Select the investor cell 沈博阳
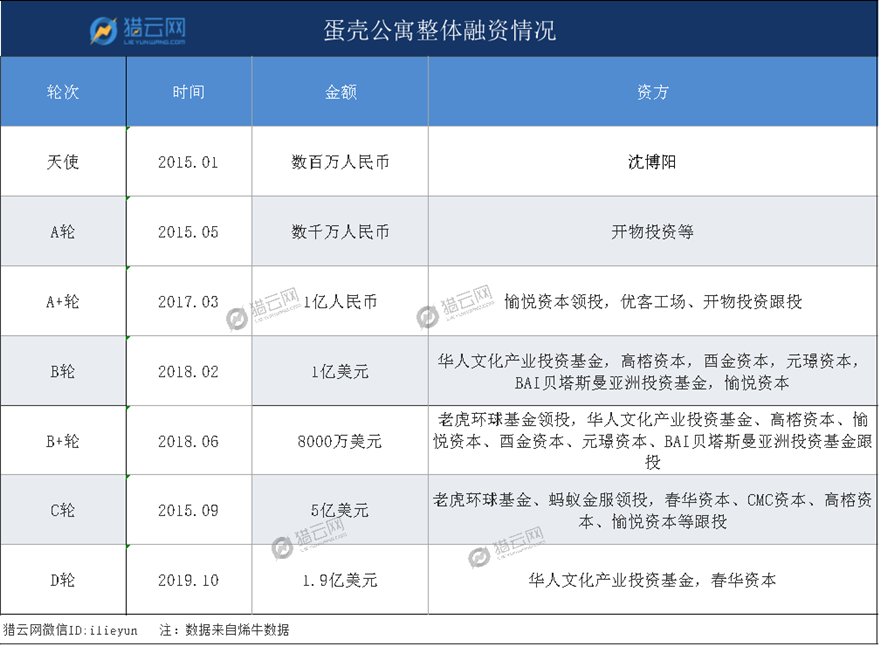Image resolution: width=880 pixels, height=646 pixels. point(653,162)
